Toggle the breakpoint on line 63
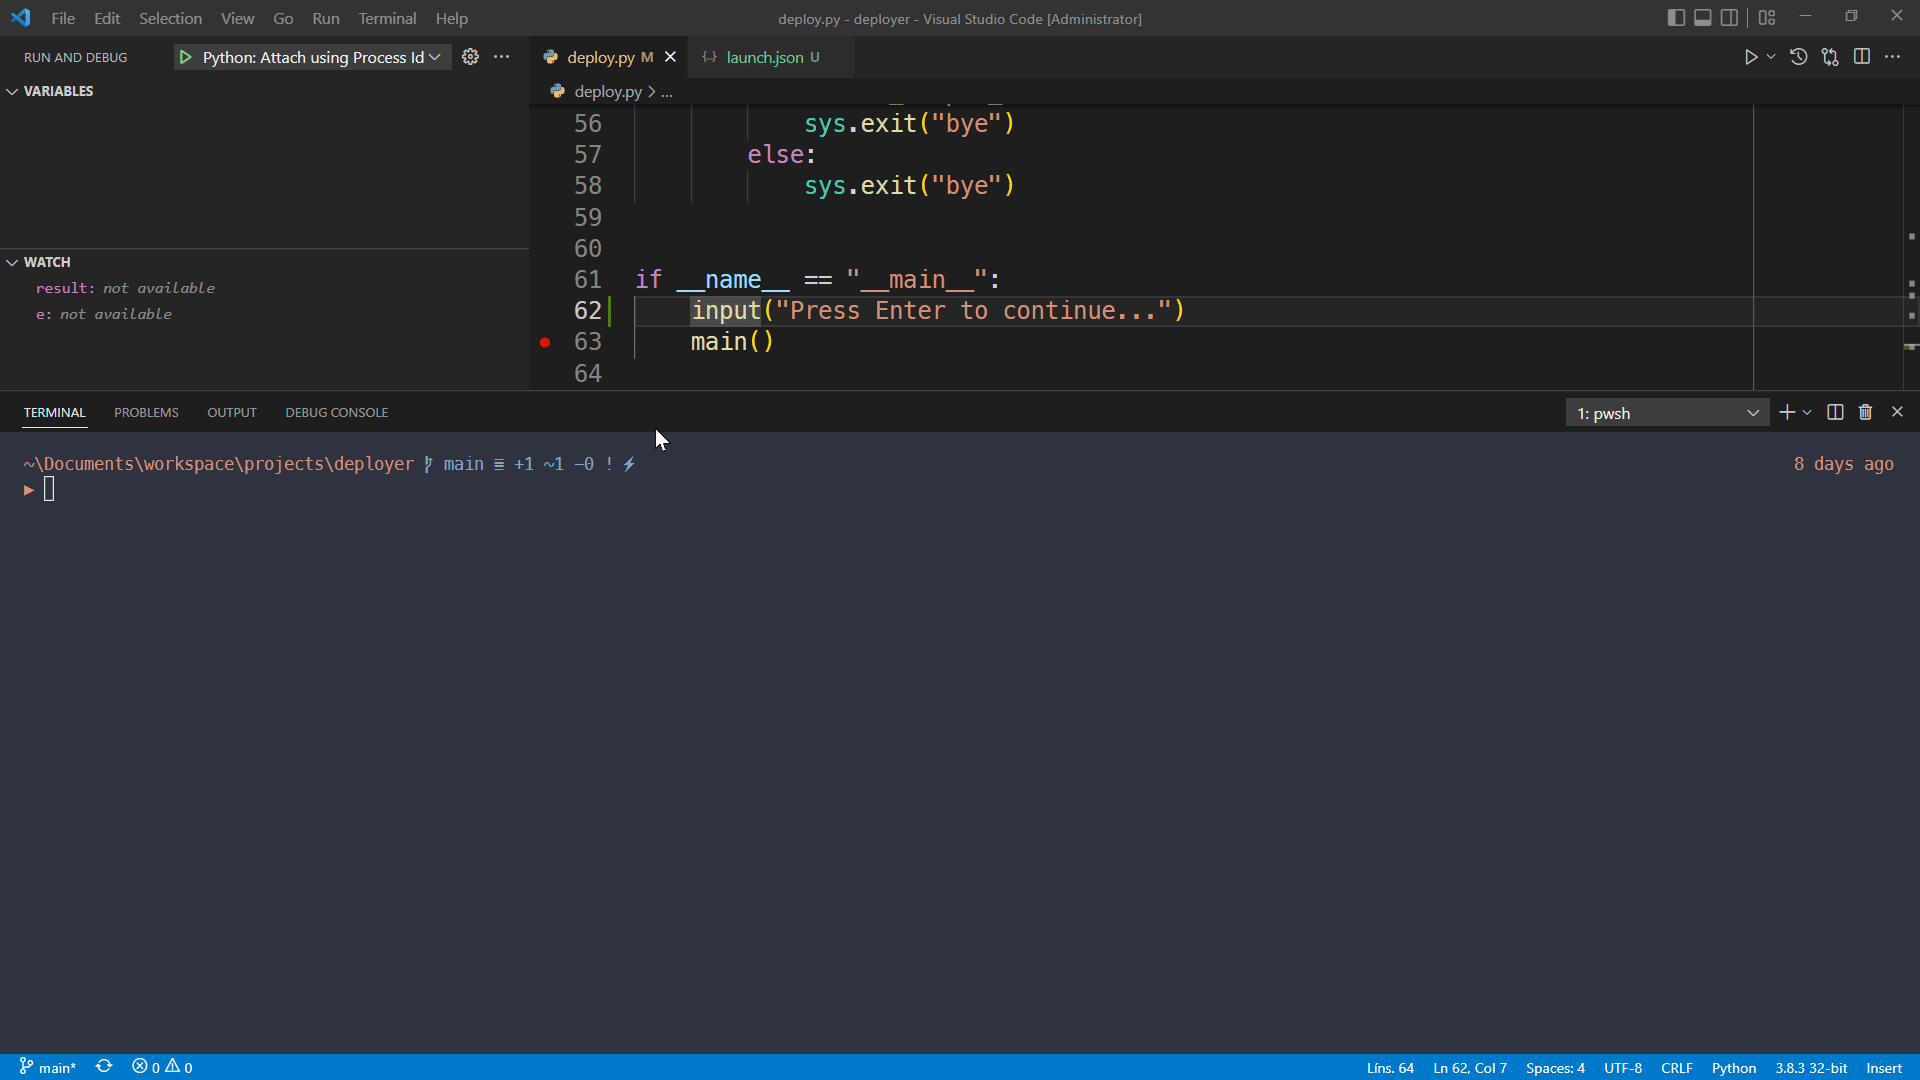 [545, 342]
